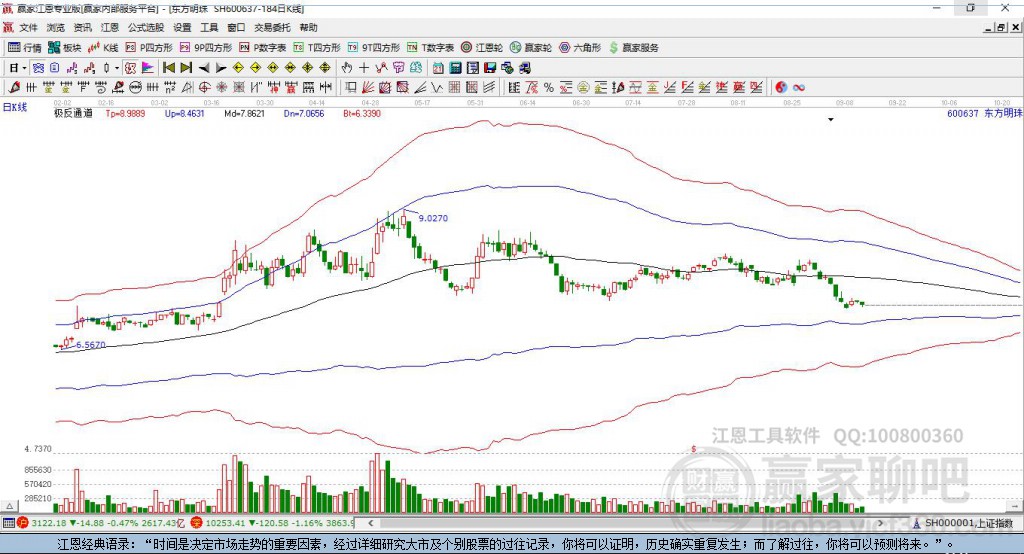Open the 9P四方形 tool

(x=206, y=48)
